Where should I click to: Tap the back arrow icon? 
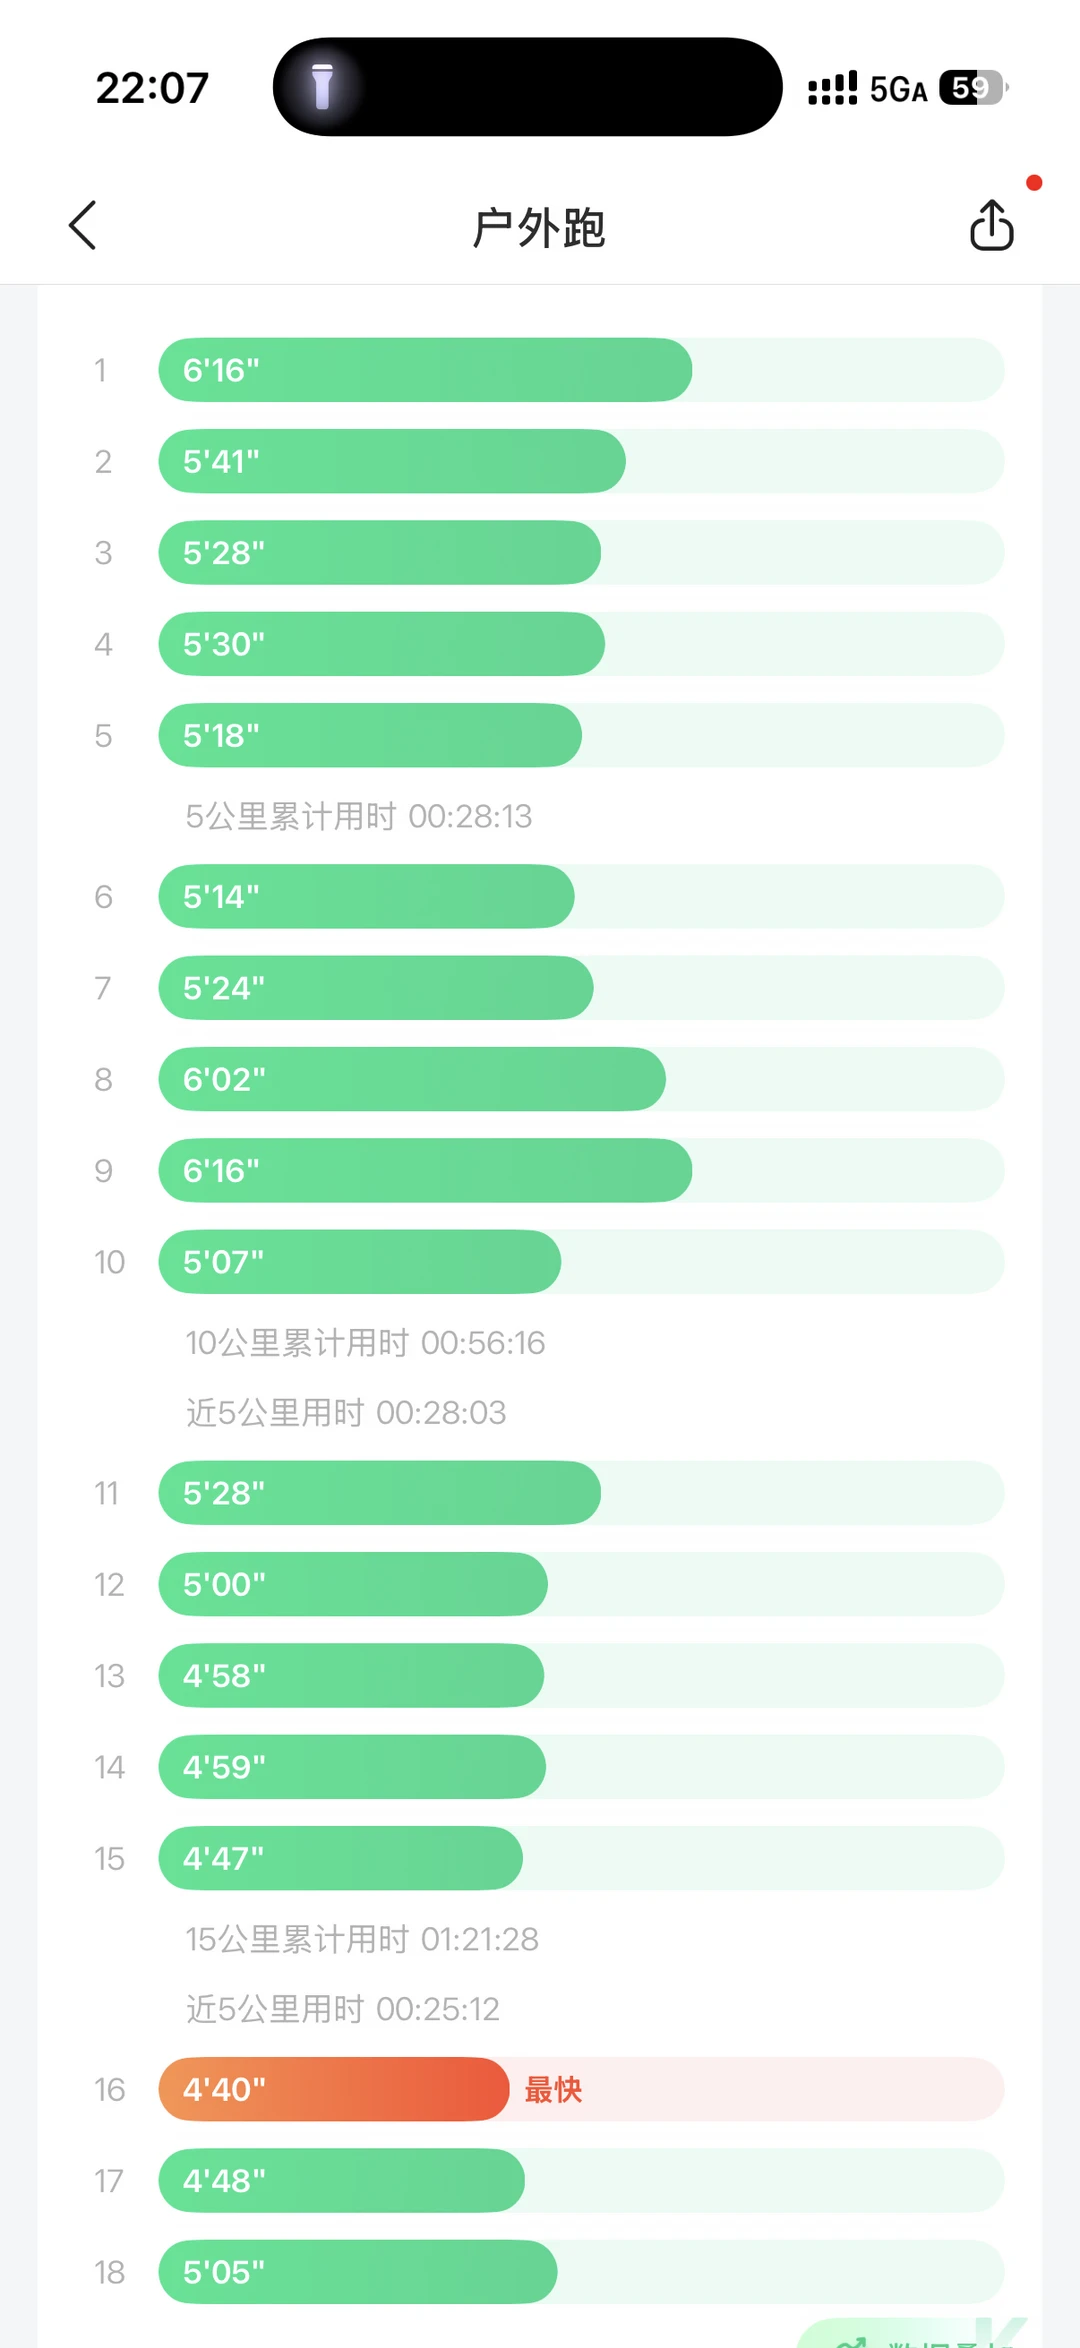point(83,225)
